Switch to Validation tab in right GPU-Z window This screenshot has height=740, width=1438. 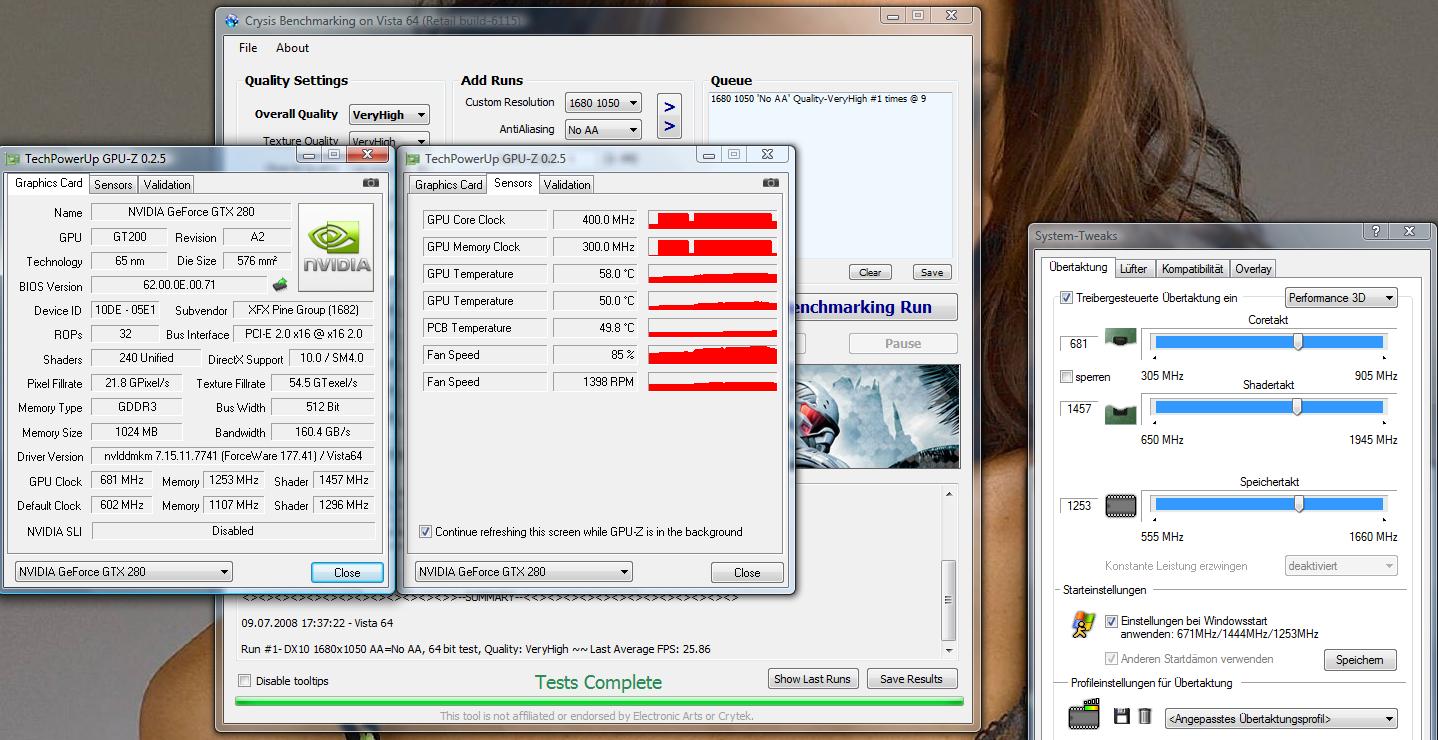567,184
